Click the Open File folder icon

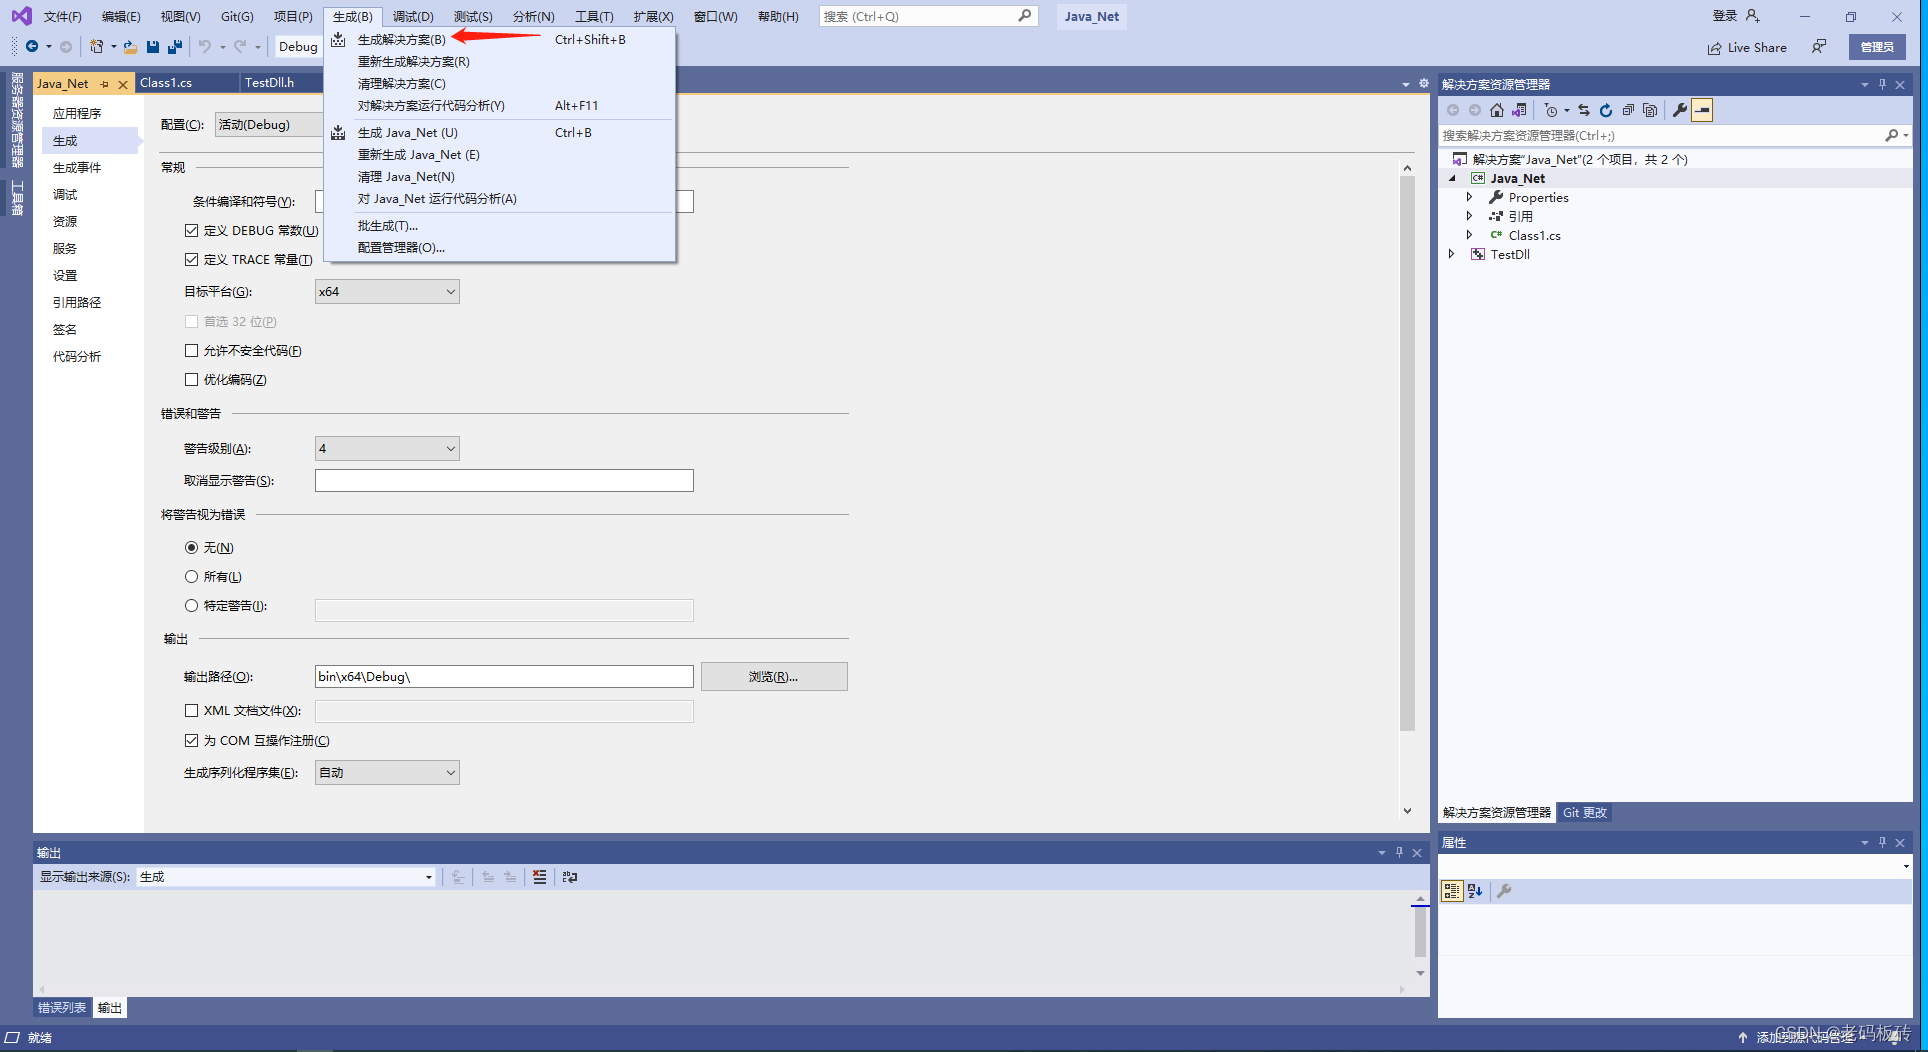130,46
